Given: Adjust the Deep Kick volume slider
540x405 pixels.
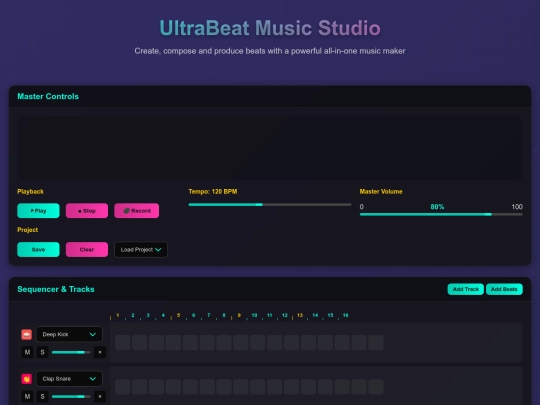Looking at the screenshot, I should (71, 352).
